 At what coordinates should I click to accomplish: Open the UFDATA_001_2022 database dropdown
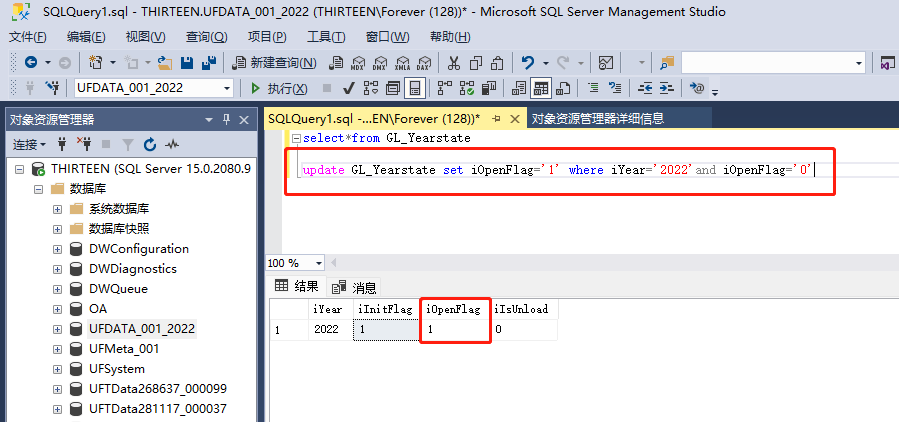tap(227, 88)
